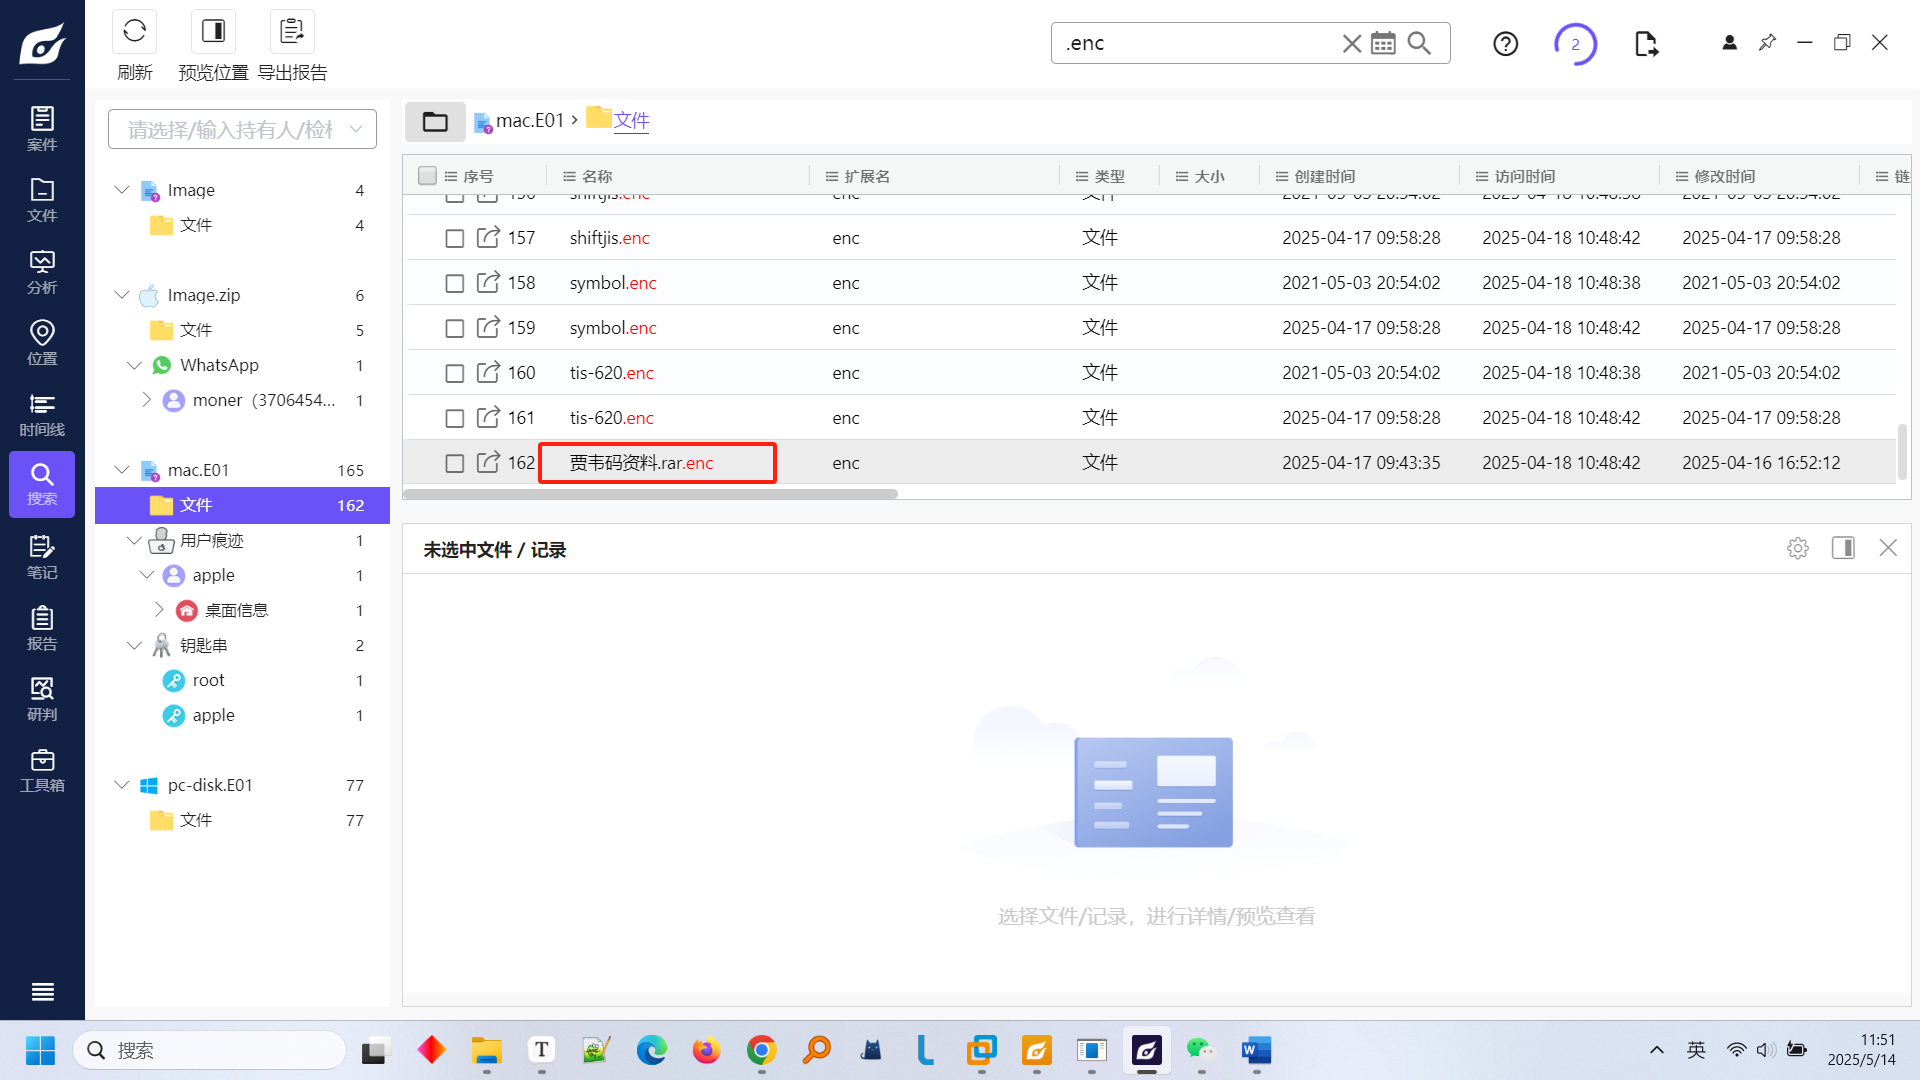The image size is (1920, 1080).
Task: Check the box for row 161 tis-620.enc
Action: (x=454, y=418)
